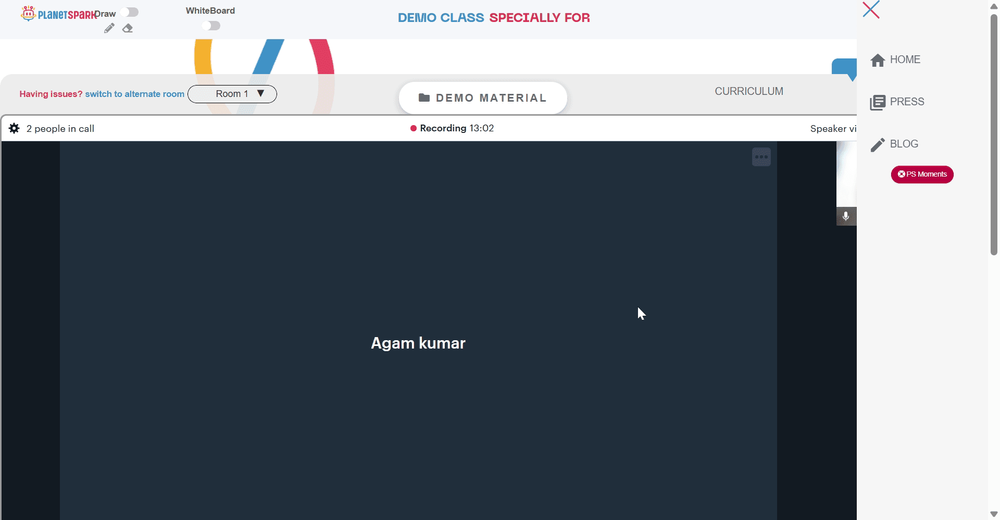This screenshot has height=520, width=1000.
Task: Open Press in side menu
Action: click(x=897, y=101)
